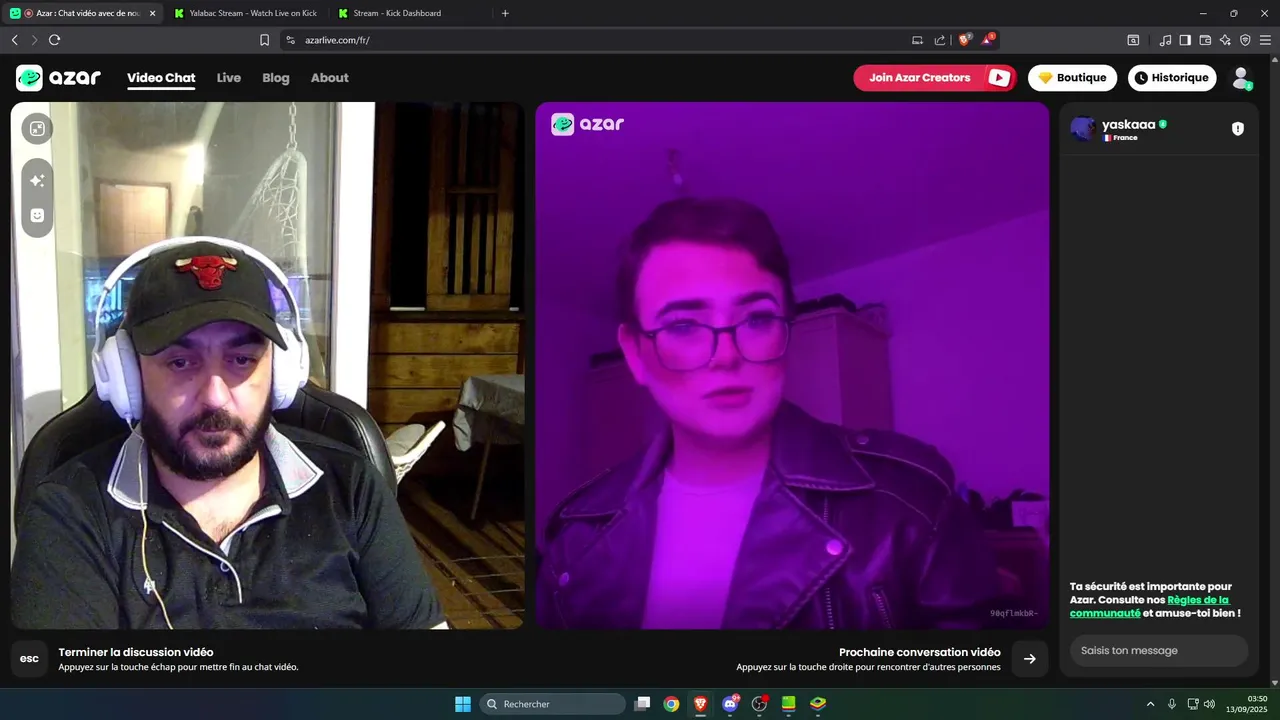1280x720 pixels.
Task: Click the cast screen icon
Action: click(917, 40)
